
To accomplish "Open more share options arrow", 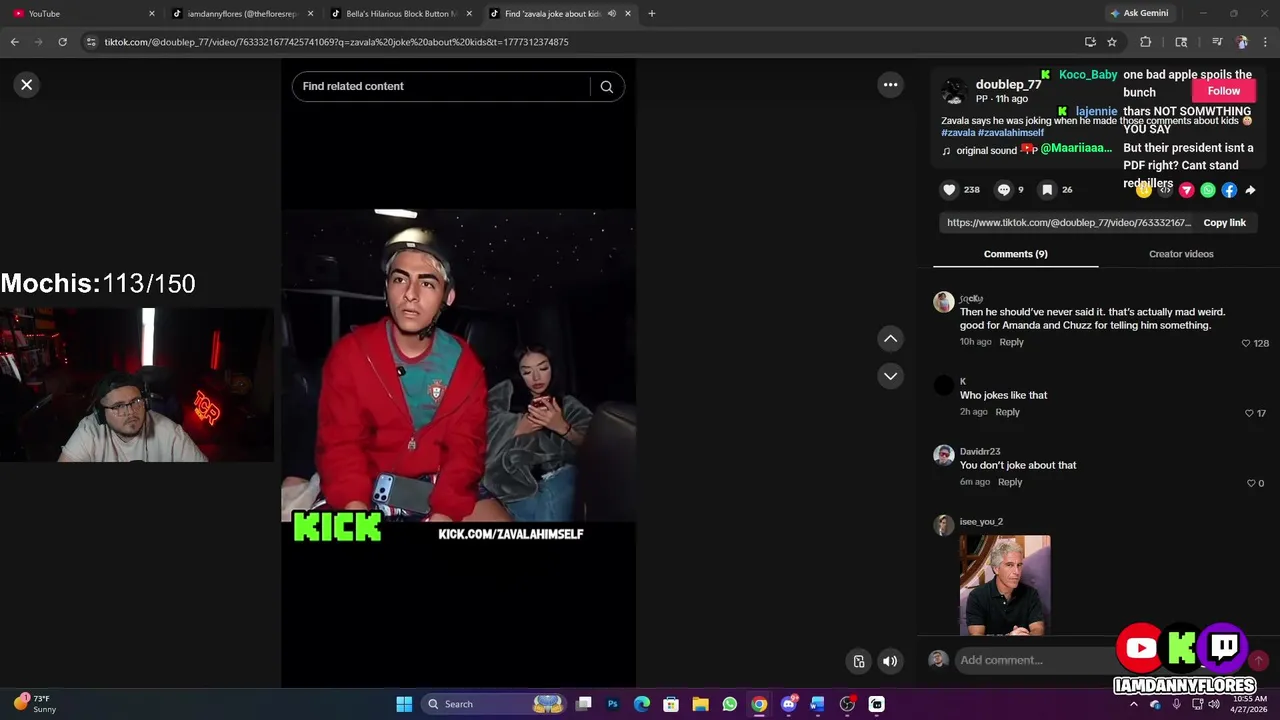I will pyautogui.click(x=1250, y=190).
